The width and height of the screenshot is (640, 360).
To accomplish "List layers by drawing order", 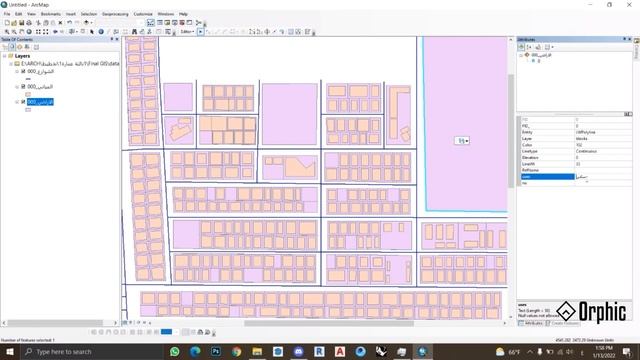I will [x=5, y=47].
